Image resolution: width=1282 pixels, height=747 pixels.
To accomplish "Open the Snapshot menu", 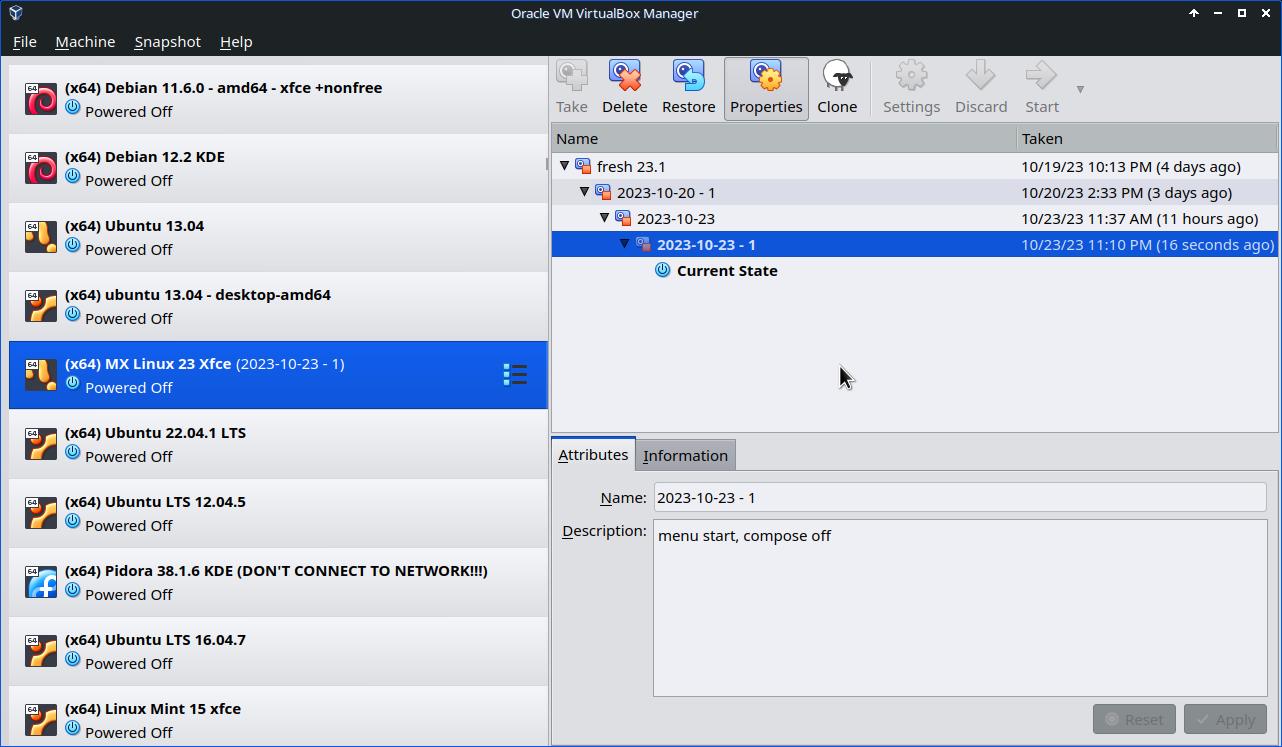I will 168,42.
